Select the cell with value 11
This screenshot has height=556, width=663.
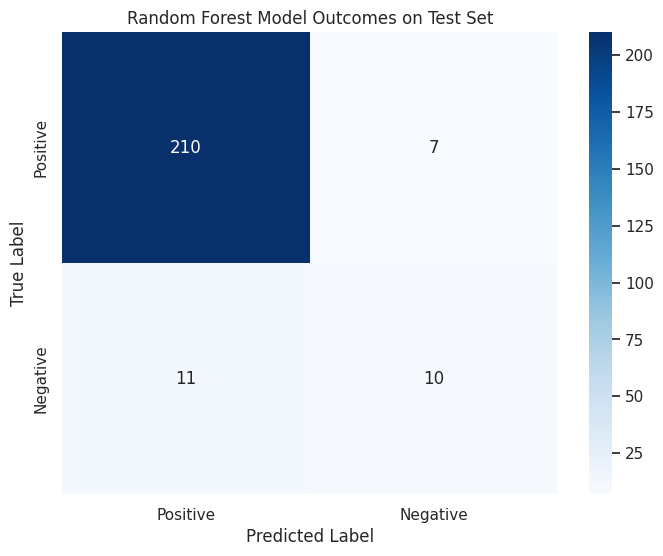tap(185, 378)
